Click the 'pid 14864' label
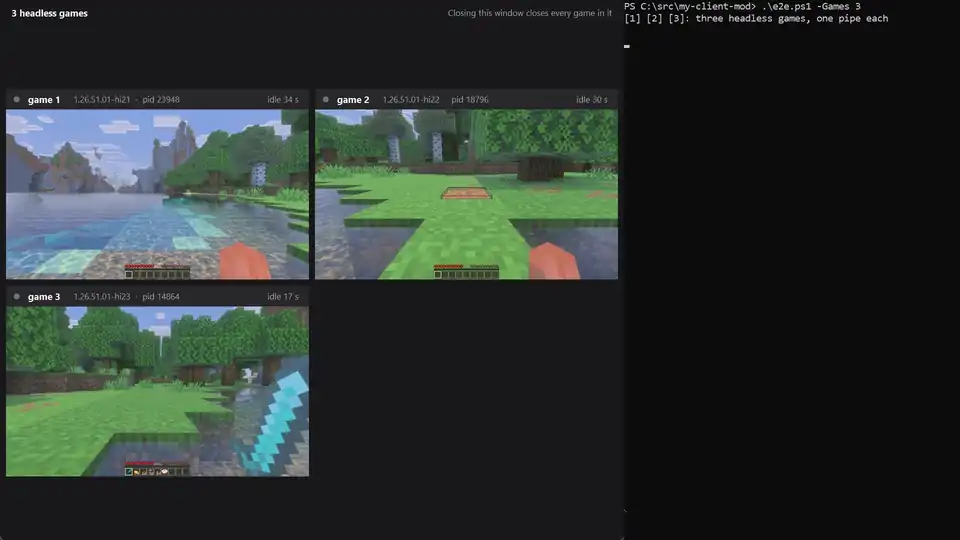960x540 pixels. point(161,297)
